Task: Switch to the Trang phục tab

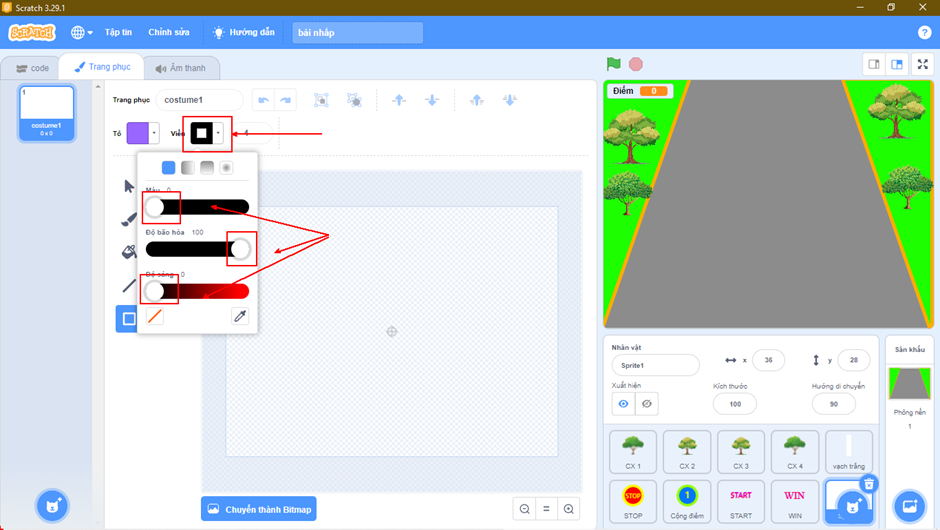Action: tap(103, 67)
